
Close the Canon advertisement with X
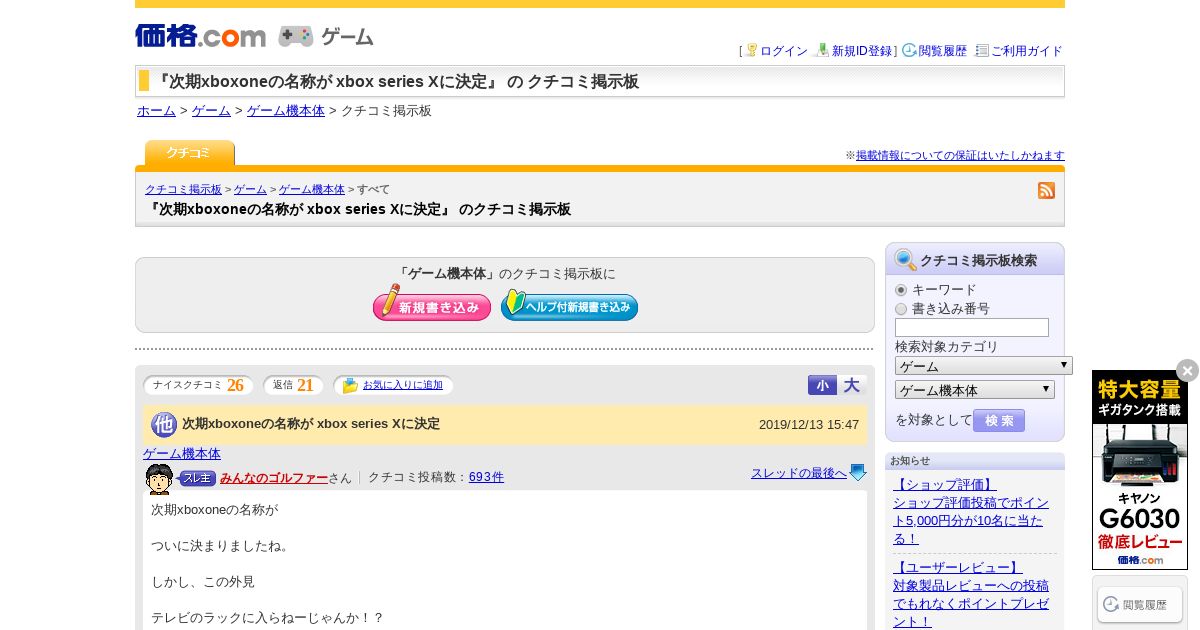[1187, 370]
